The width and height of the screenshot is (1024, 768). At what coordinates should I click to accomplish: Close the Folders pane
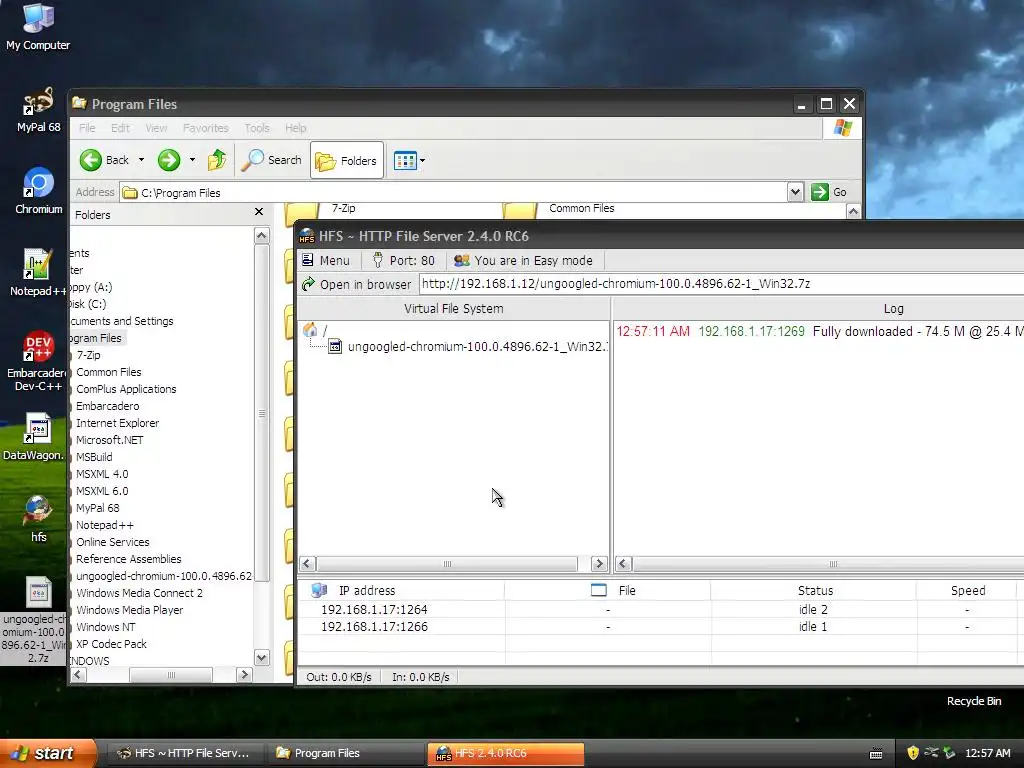point(259,212)
